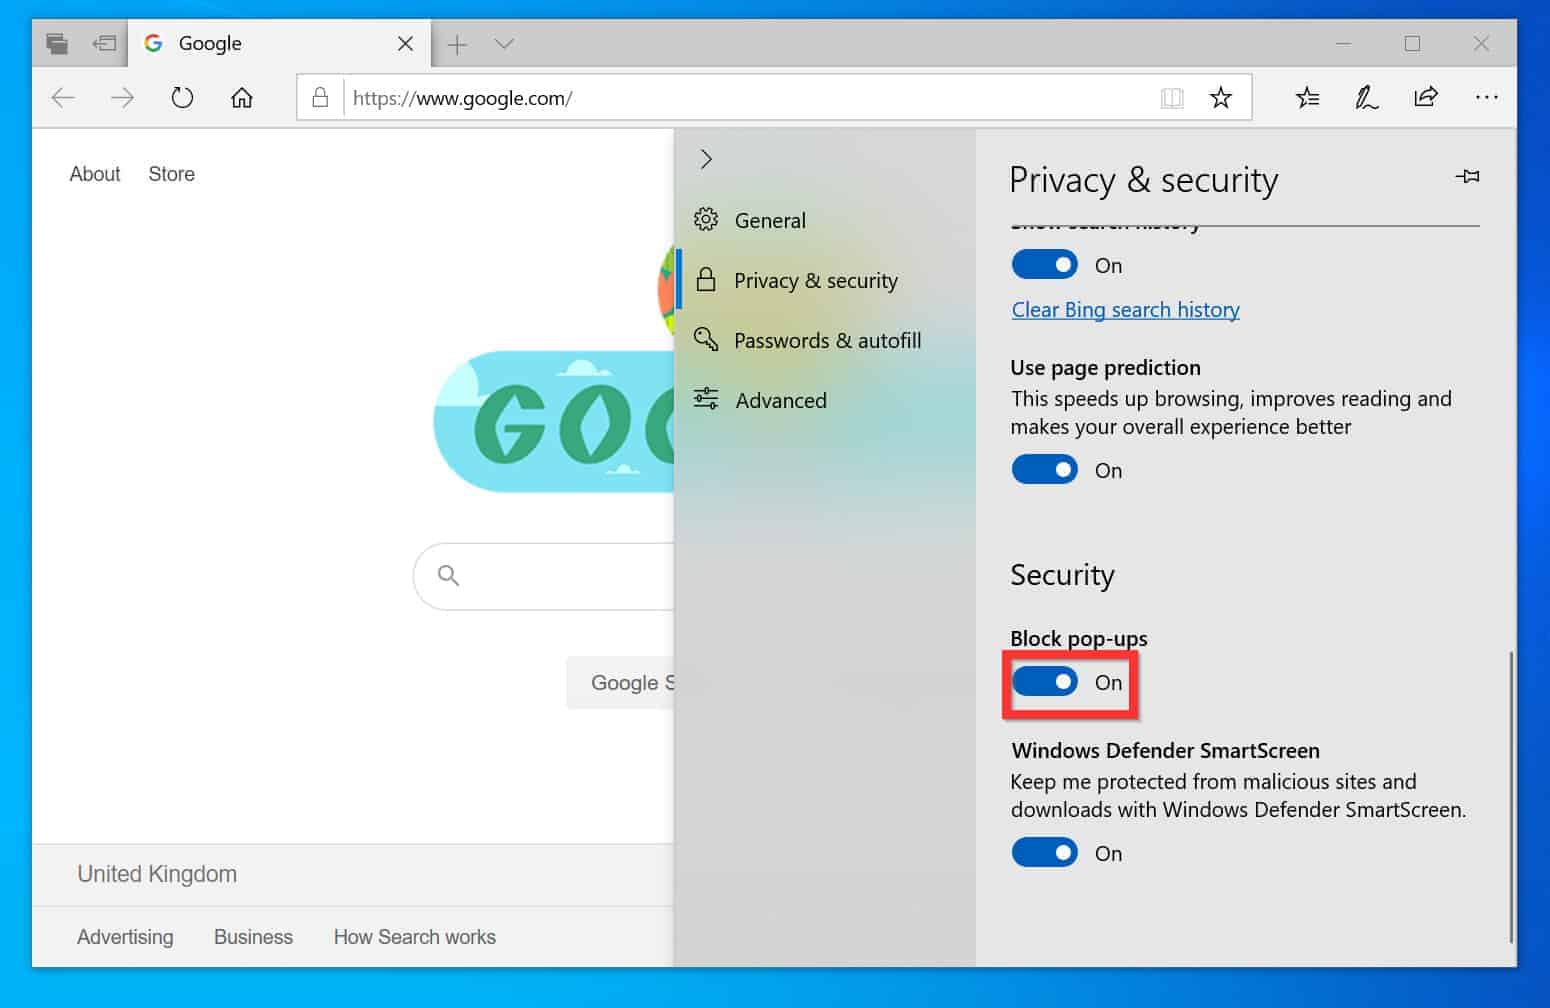Go to the Home page icon
The width and height of the screenshot is (1550, 1008).
pyautogui.click(x=242, y=98)
